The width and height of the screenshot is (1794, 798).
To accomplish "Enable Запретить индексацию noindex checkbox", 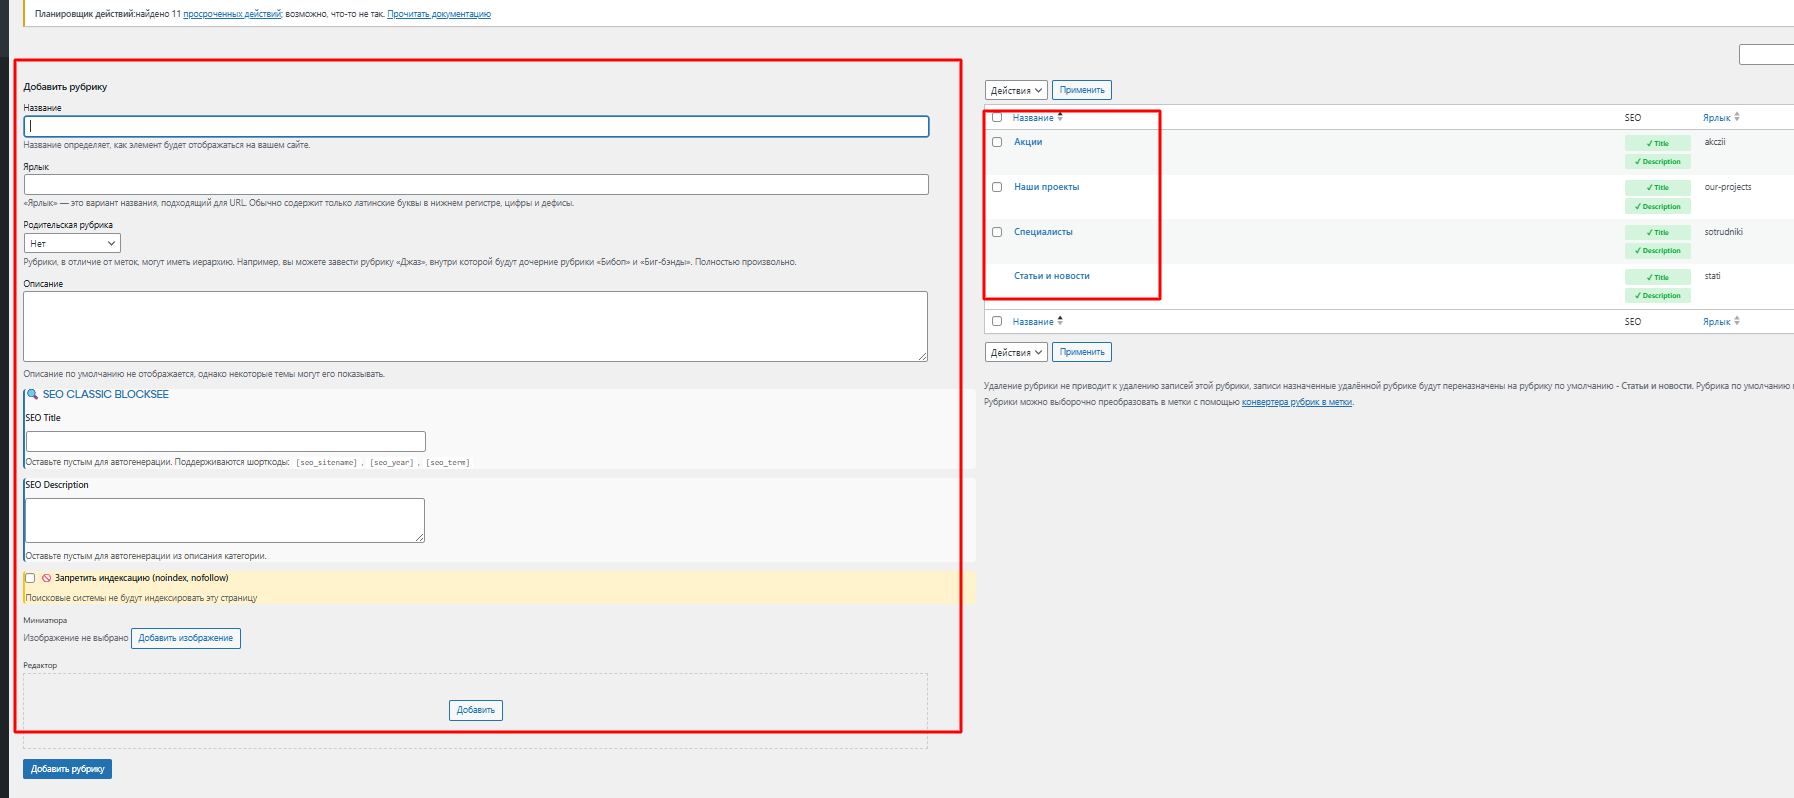I will 30,578.
